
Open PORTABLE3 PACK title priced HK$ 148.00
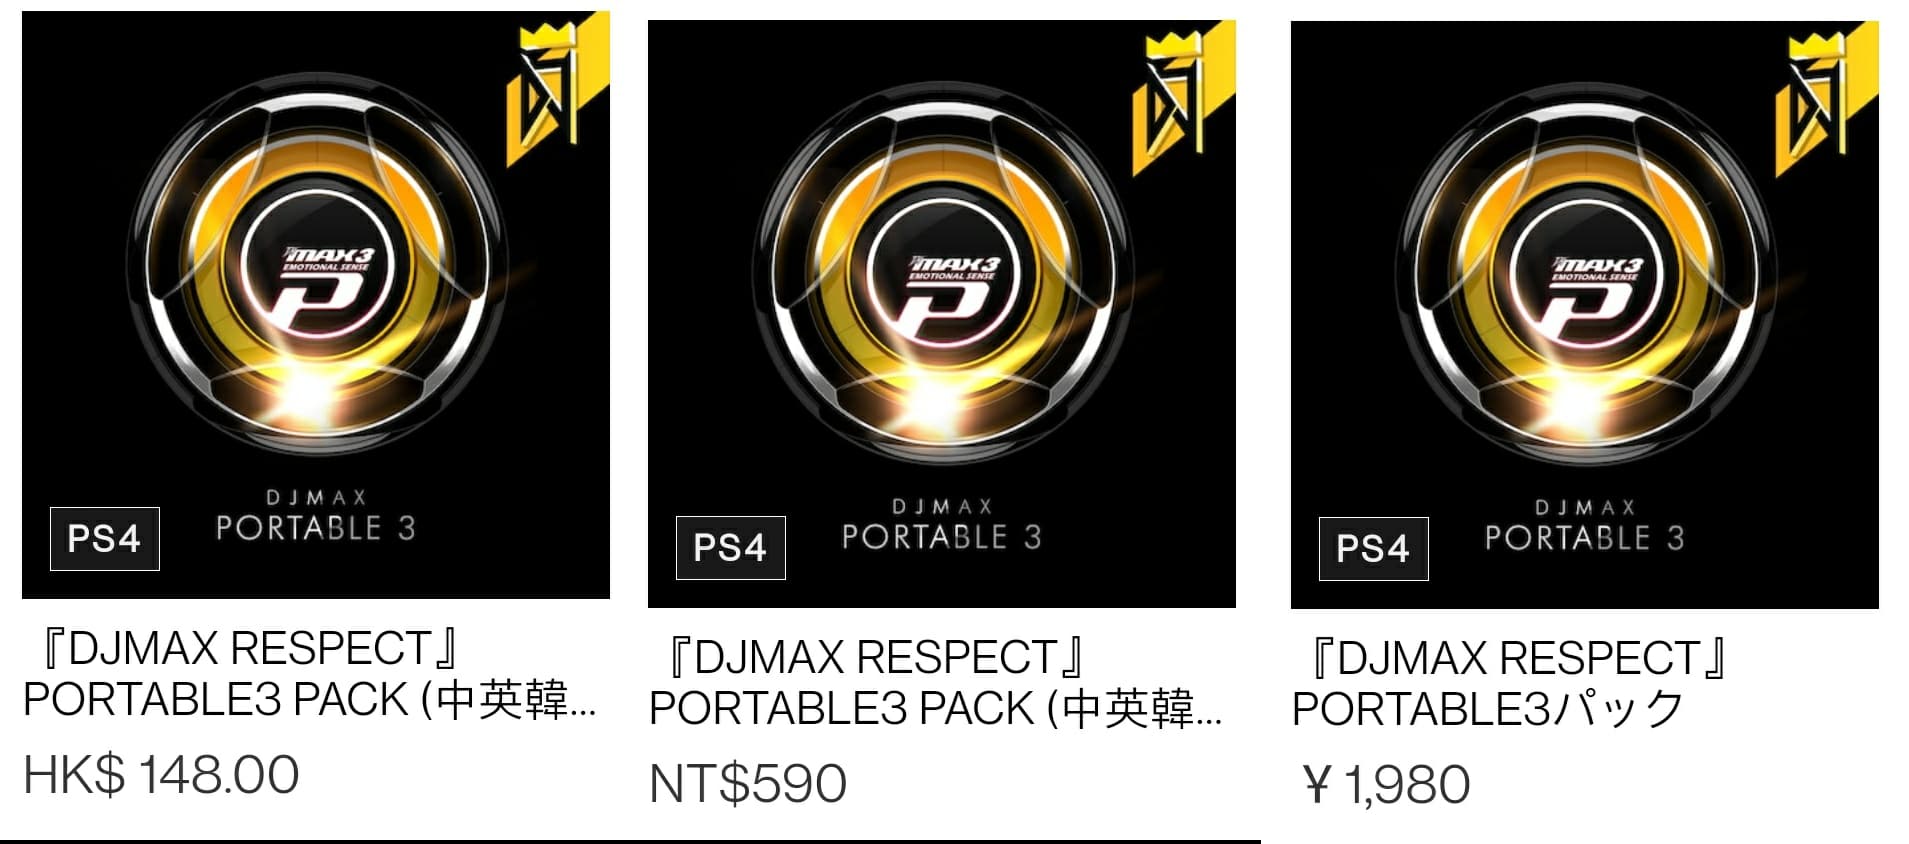click(x=310, y=674)
